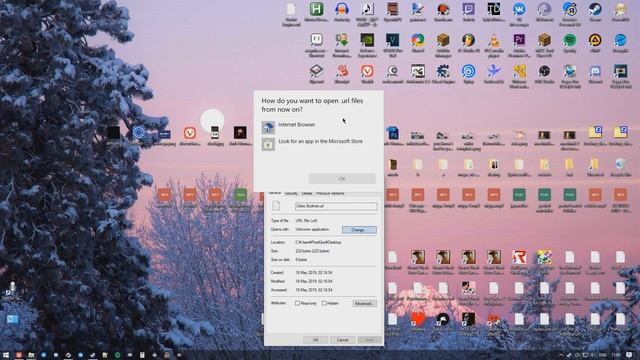Screen dimensions: 640x360
Task: Select the Modified date value in Properties
Action: click(314, 281)
